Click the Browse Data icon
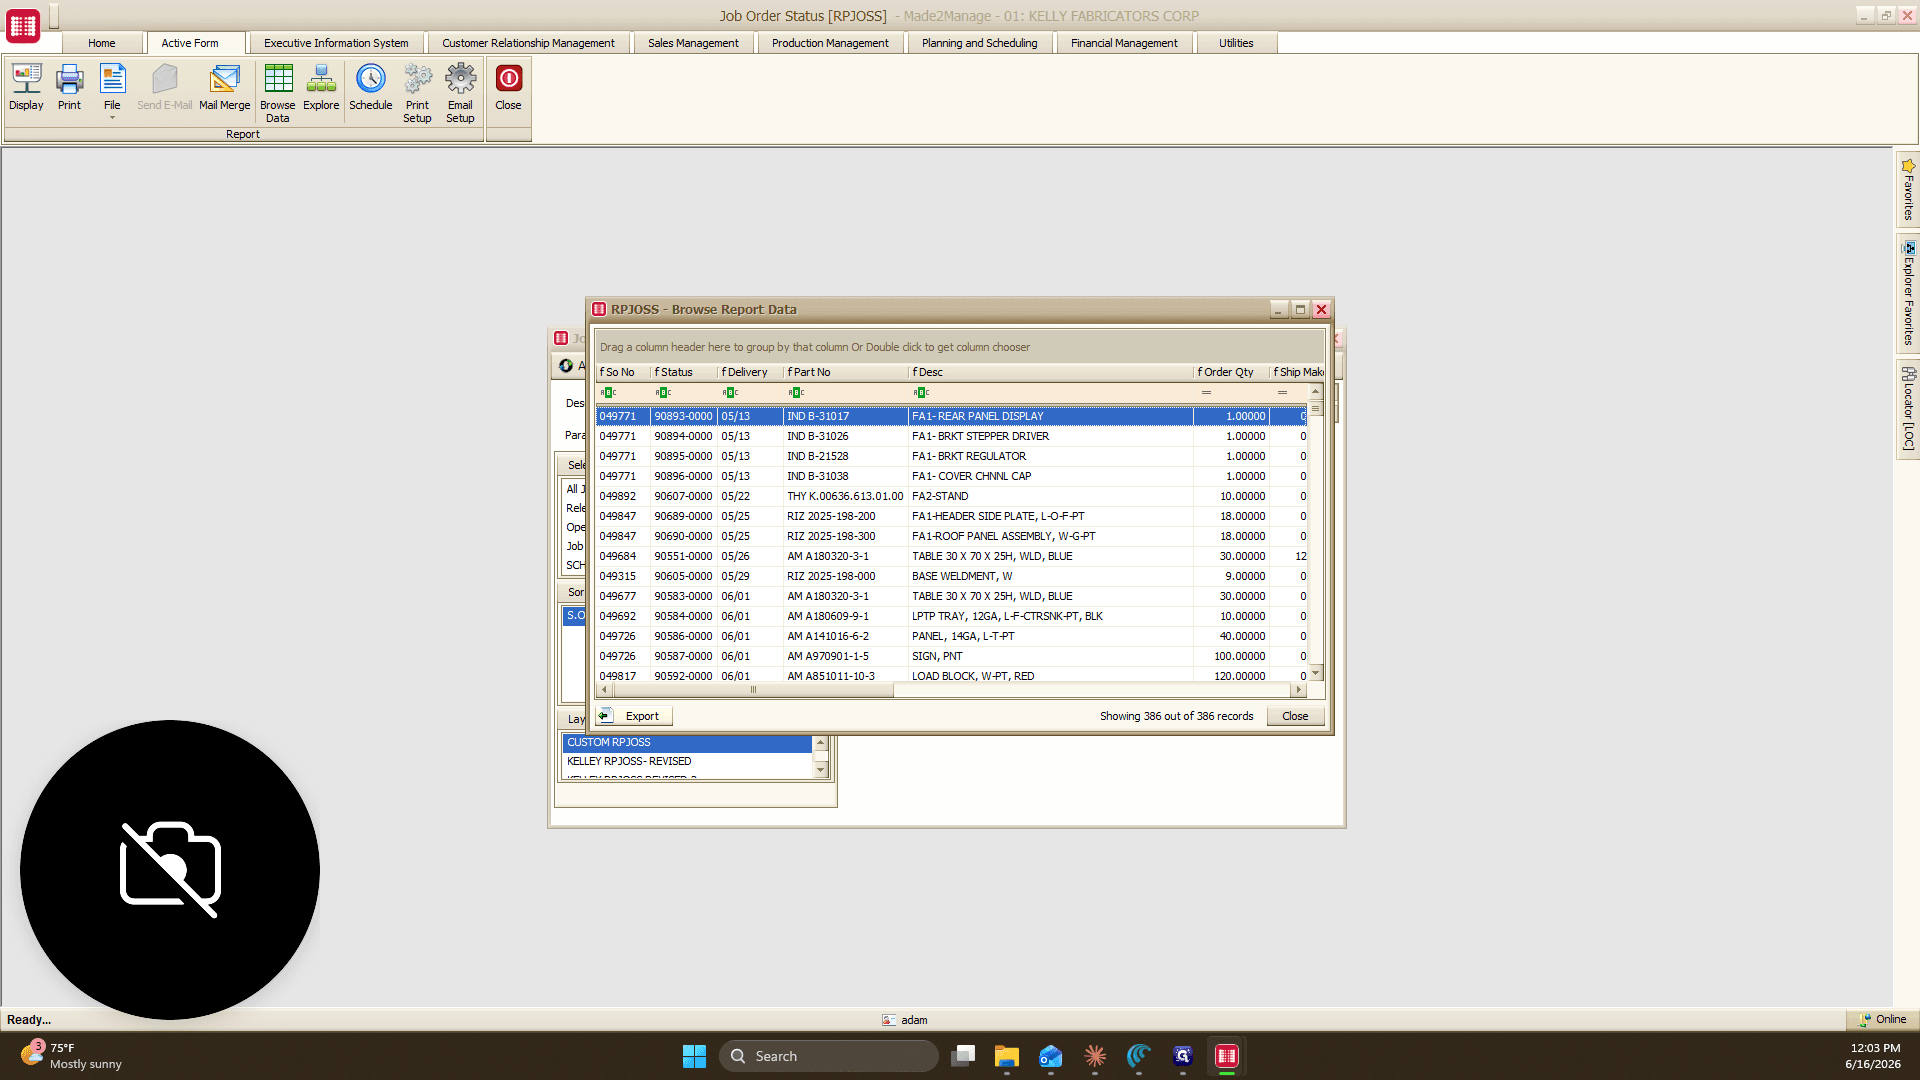The image size is (1920, 1080). 278,93
